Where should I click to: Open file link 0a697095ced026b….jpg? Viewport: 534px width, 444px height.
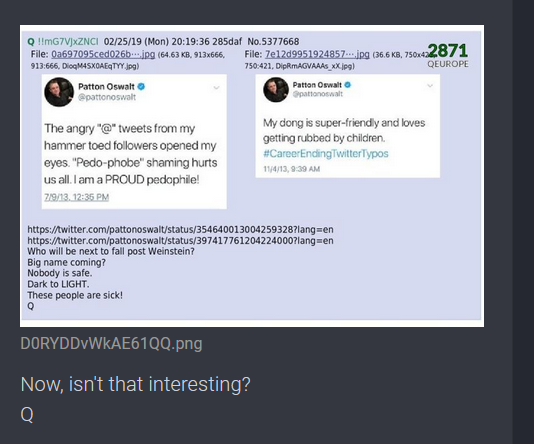(x=103, y=54)
